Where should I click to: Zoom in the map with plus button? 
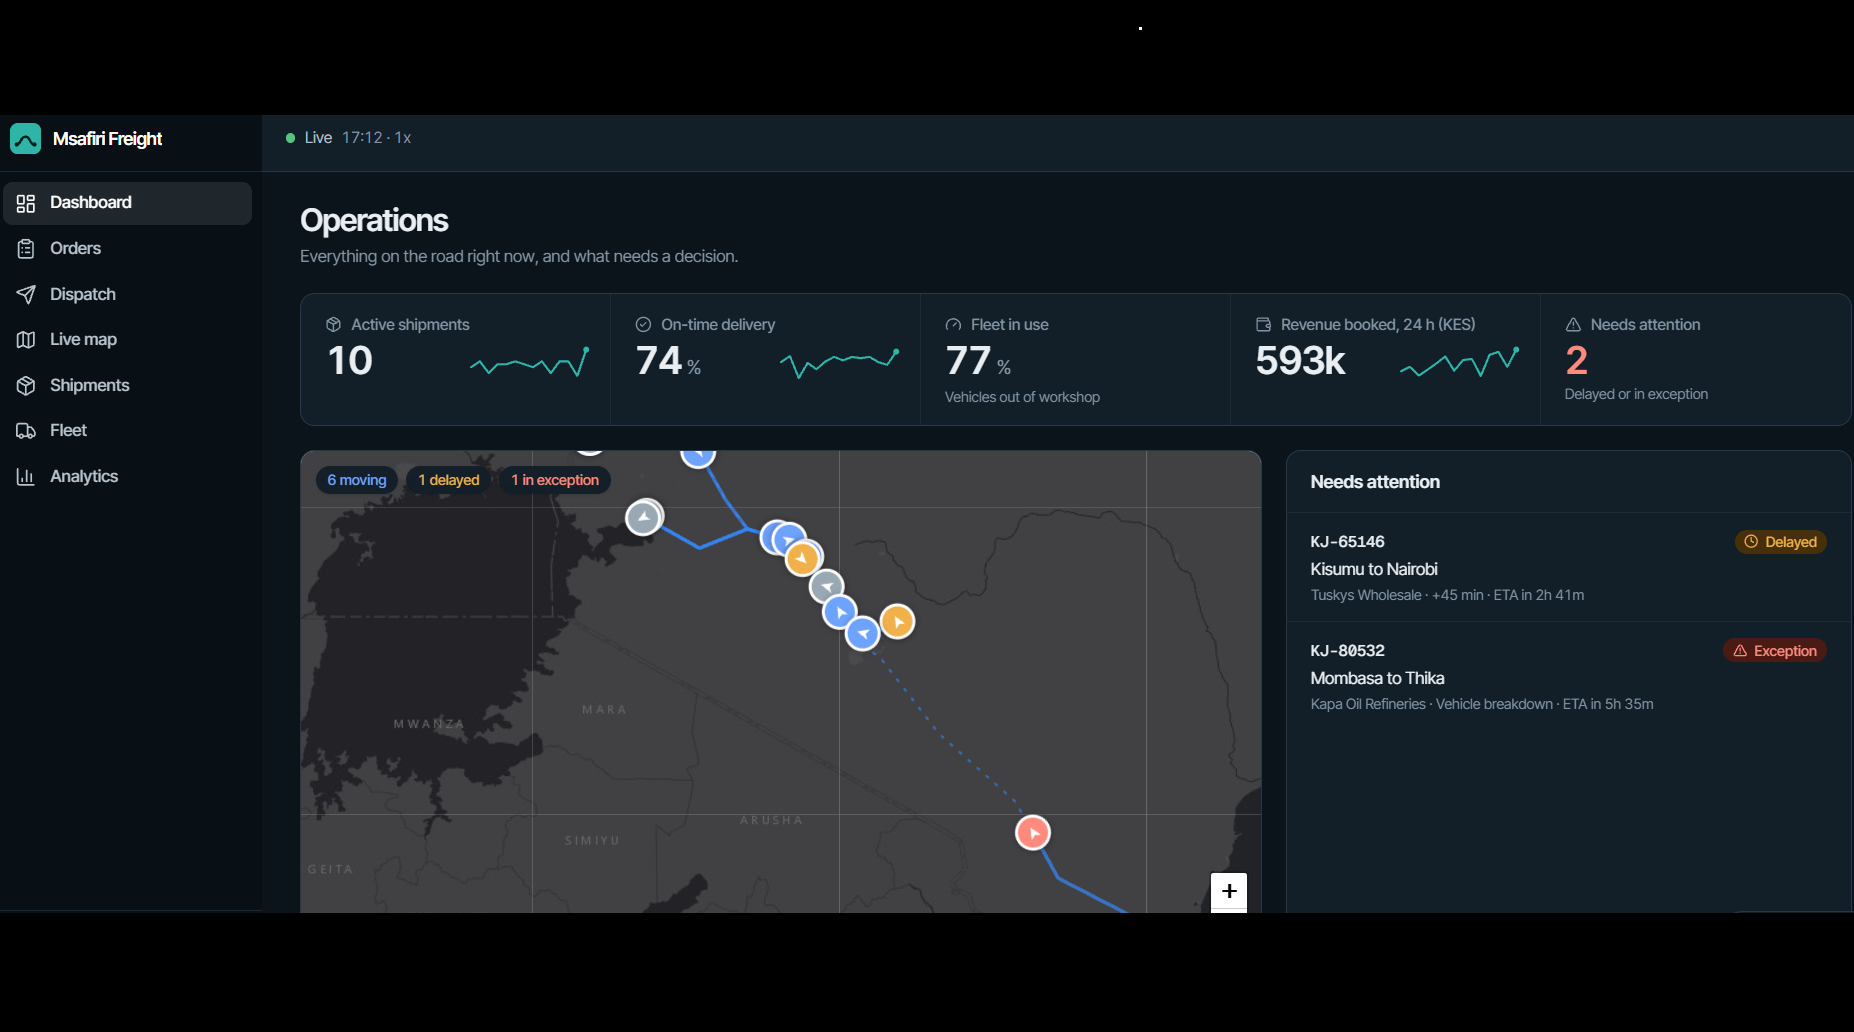(x=1229, y=891)
